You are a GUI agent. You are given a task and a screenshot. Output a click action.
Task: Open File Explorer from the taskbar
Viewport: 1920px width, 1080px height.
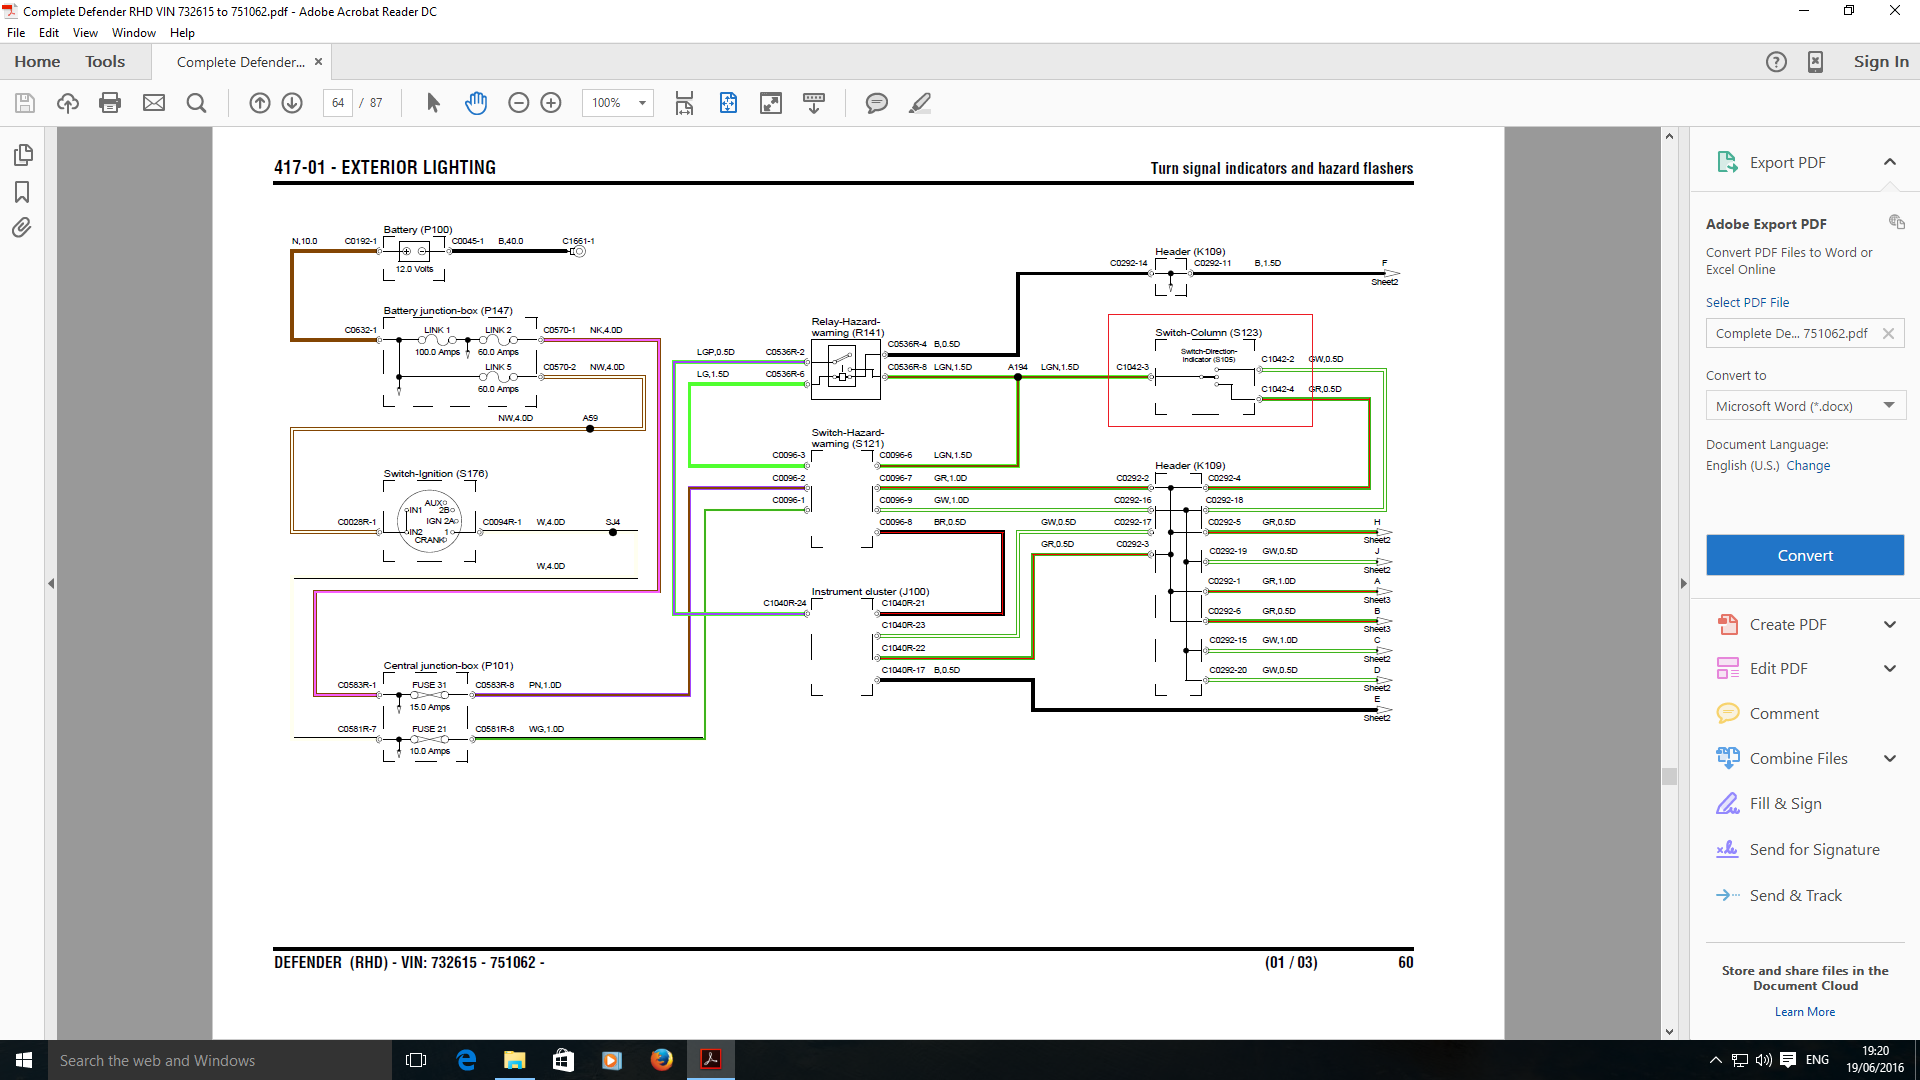514,1060
